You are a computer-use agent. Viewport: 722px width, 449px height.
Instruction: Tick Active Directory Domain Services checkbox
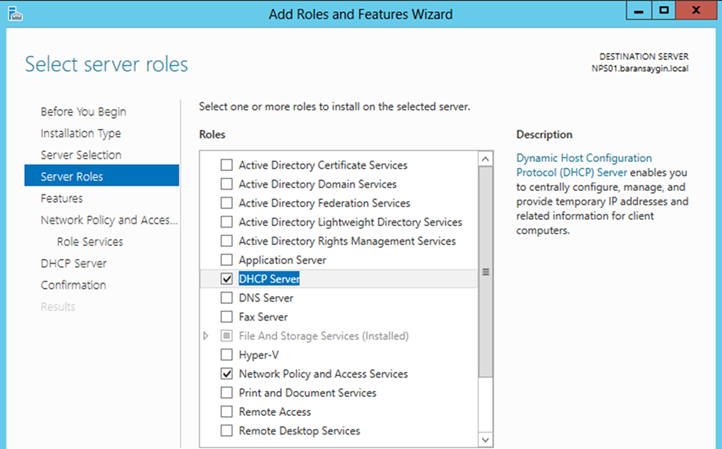227,184
